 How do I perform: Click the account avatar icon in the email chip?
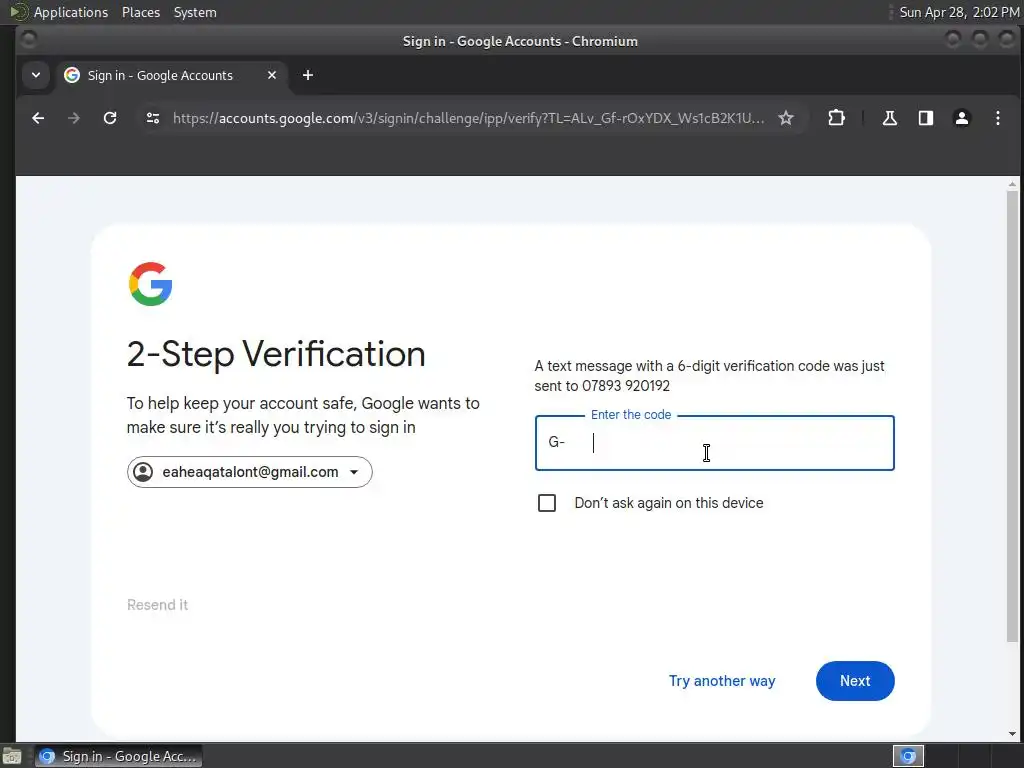[x=143, y=472]
